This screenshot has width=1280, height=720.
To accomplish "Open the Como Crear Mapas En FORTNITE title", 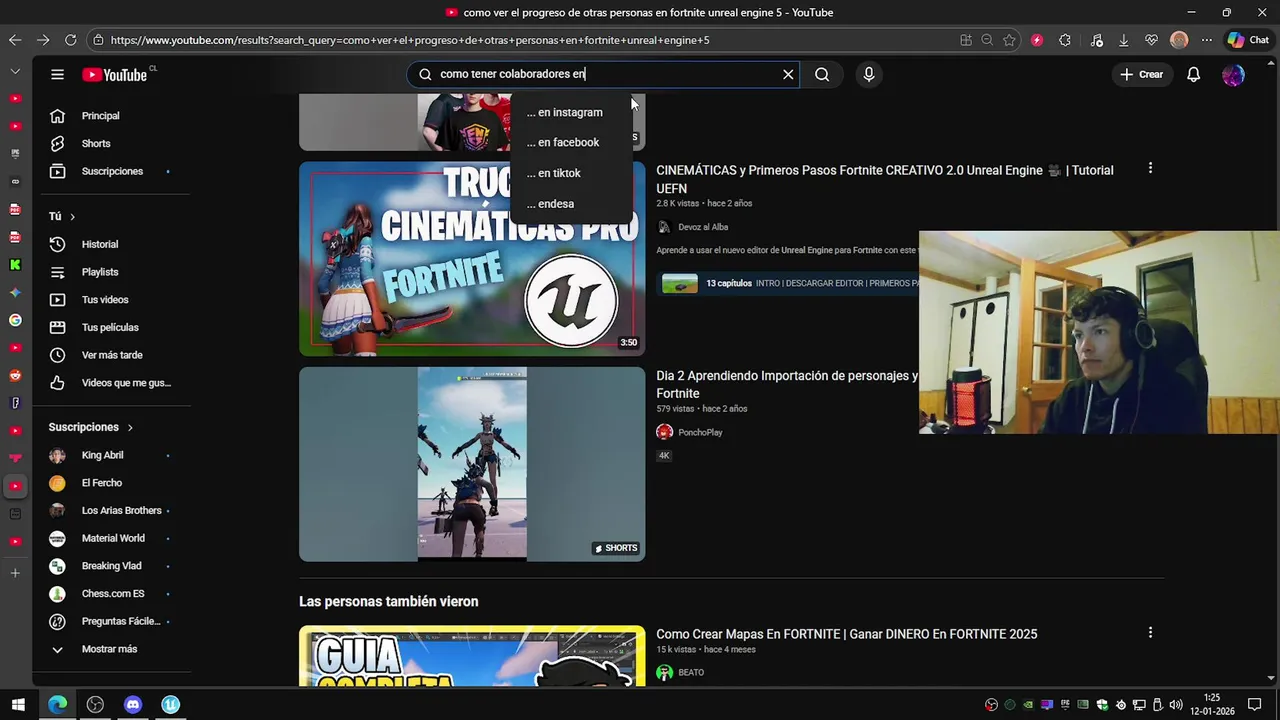I will click(x=847, y=634).
